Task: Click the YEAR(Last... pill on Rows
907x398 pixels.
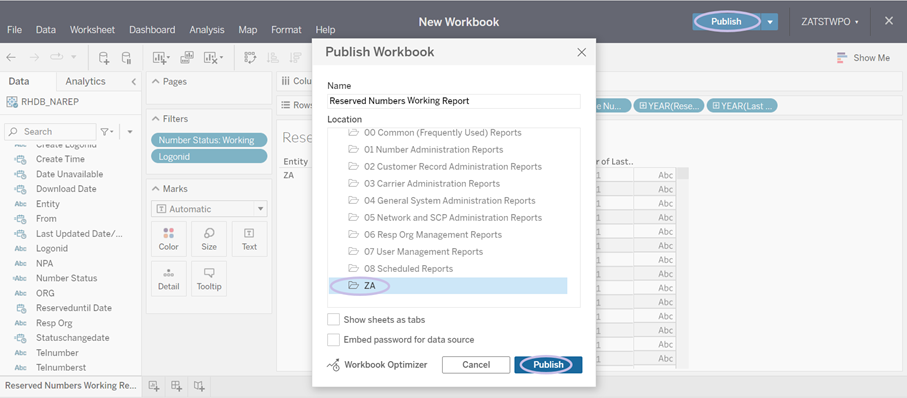Action: (742, 105)
